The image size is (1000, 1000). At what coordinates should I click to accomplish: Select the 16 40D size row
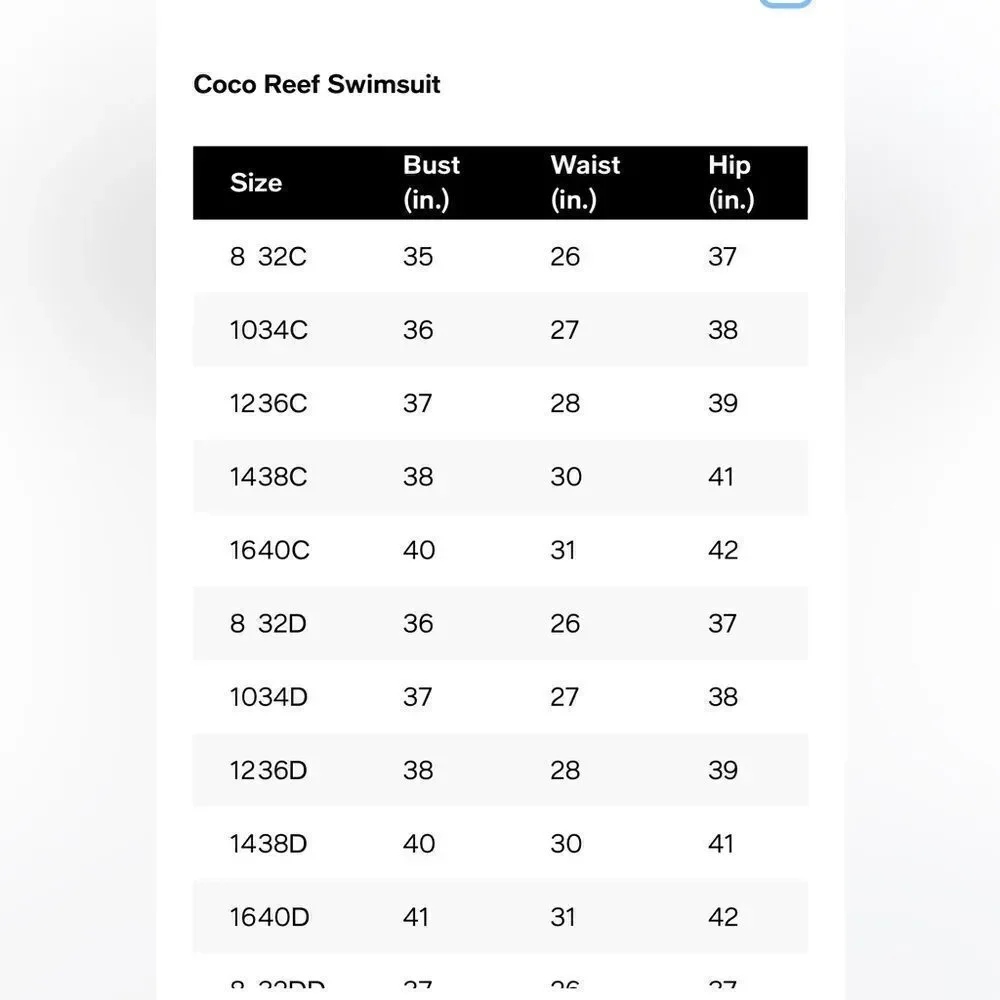tap(500, 916)
